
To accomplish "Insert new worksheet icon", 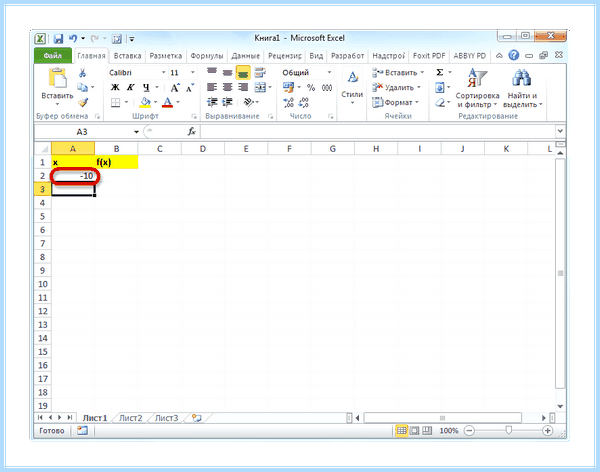I will coord(197,418).
